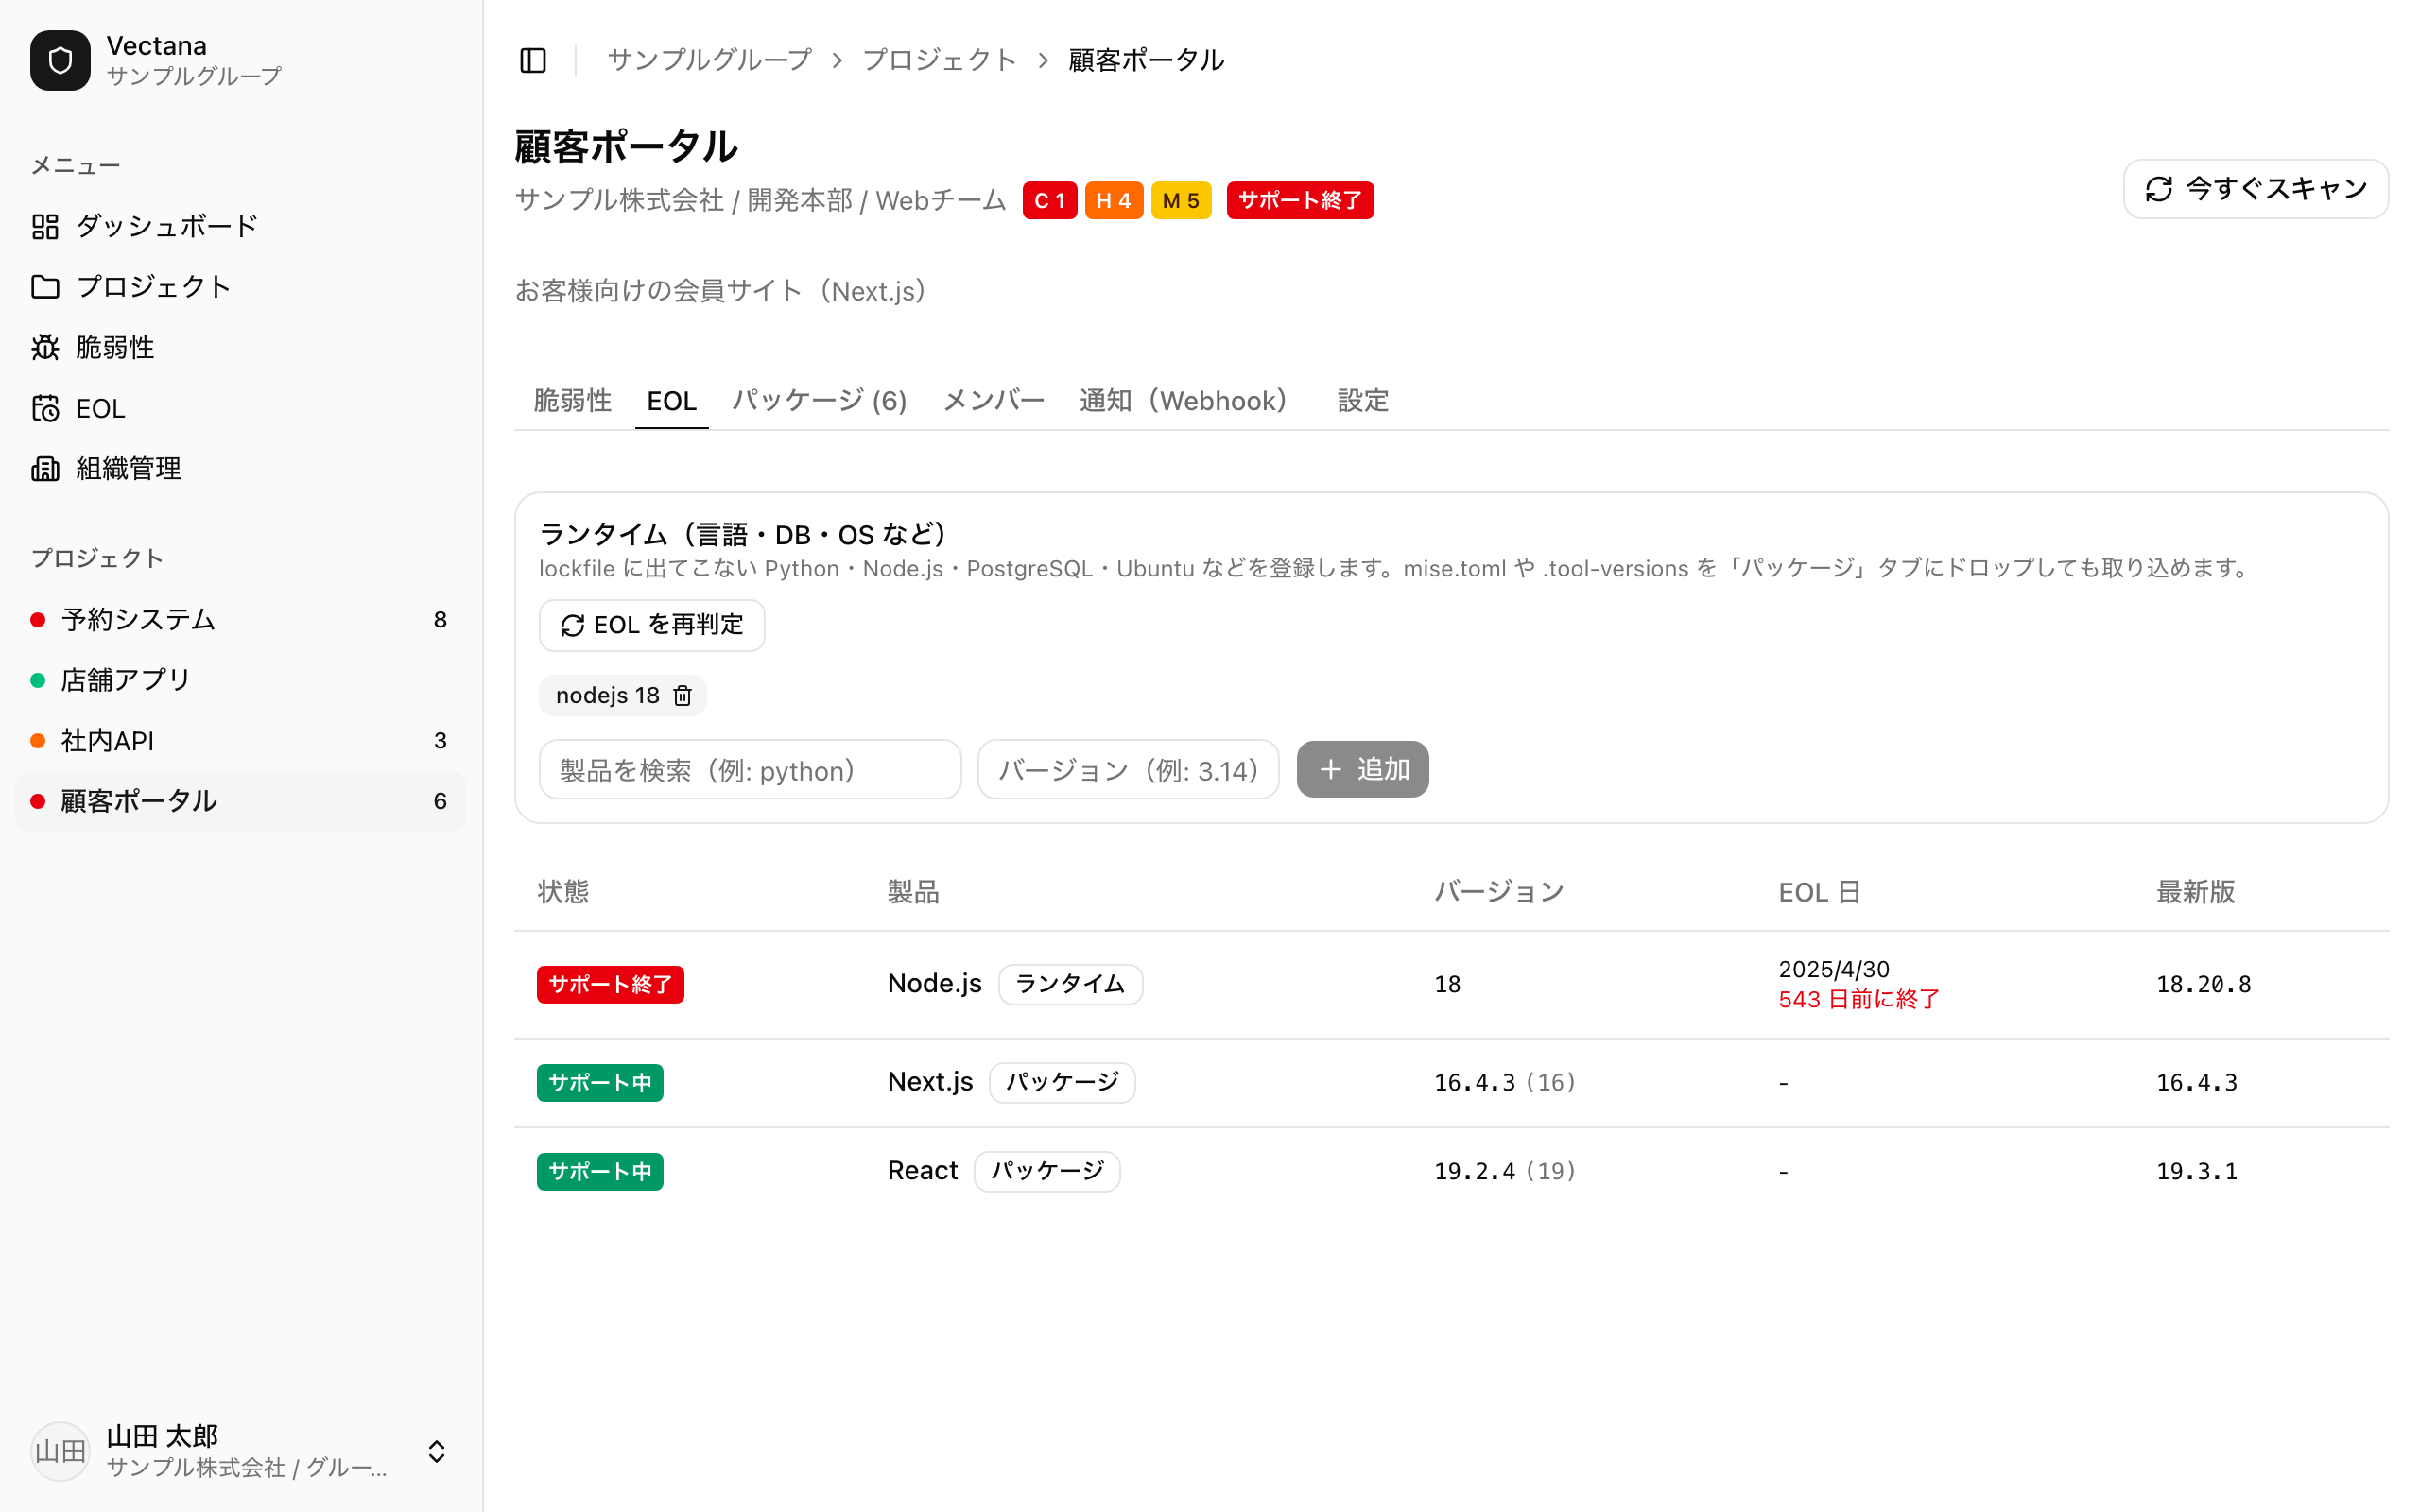Delete the nodejs 18 runtime trash icon
The image size is (2420, 1512).
(682, 695)
